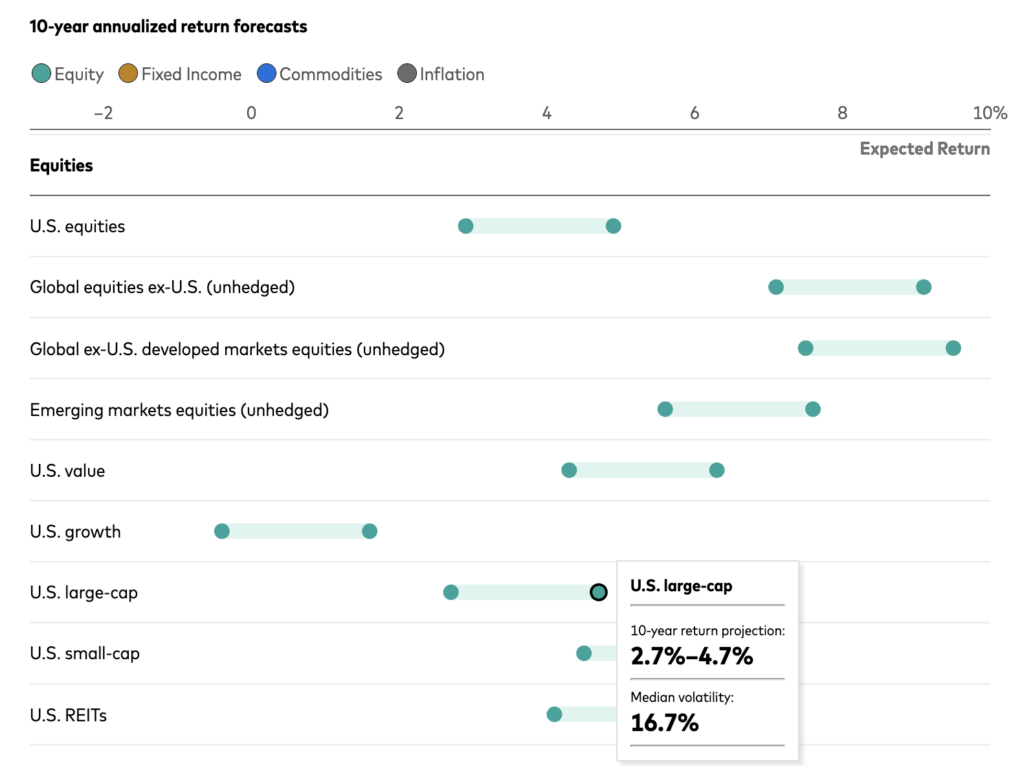Image resolution: width=1024 pixels, height=766 pixels.
Task: Click the U.S. large-cap tooltip title
Action: [x=681, y=586]
